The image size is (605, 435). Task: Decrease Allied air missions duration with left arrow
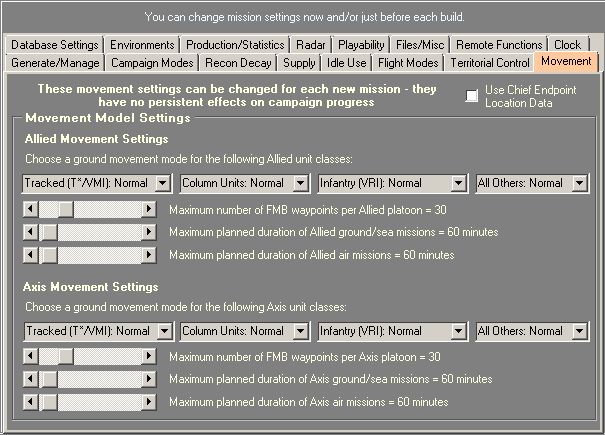(30, 255)
